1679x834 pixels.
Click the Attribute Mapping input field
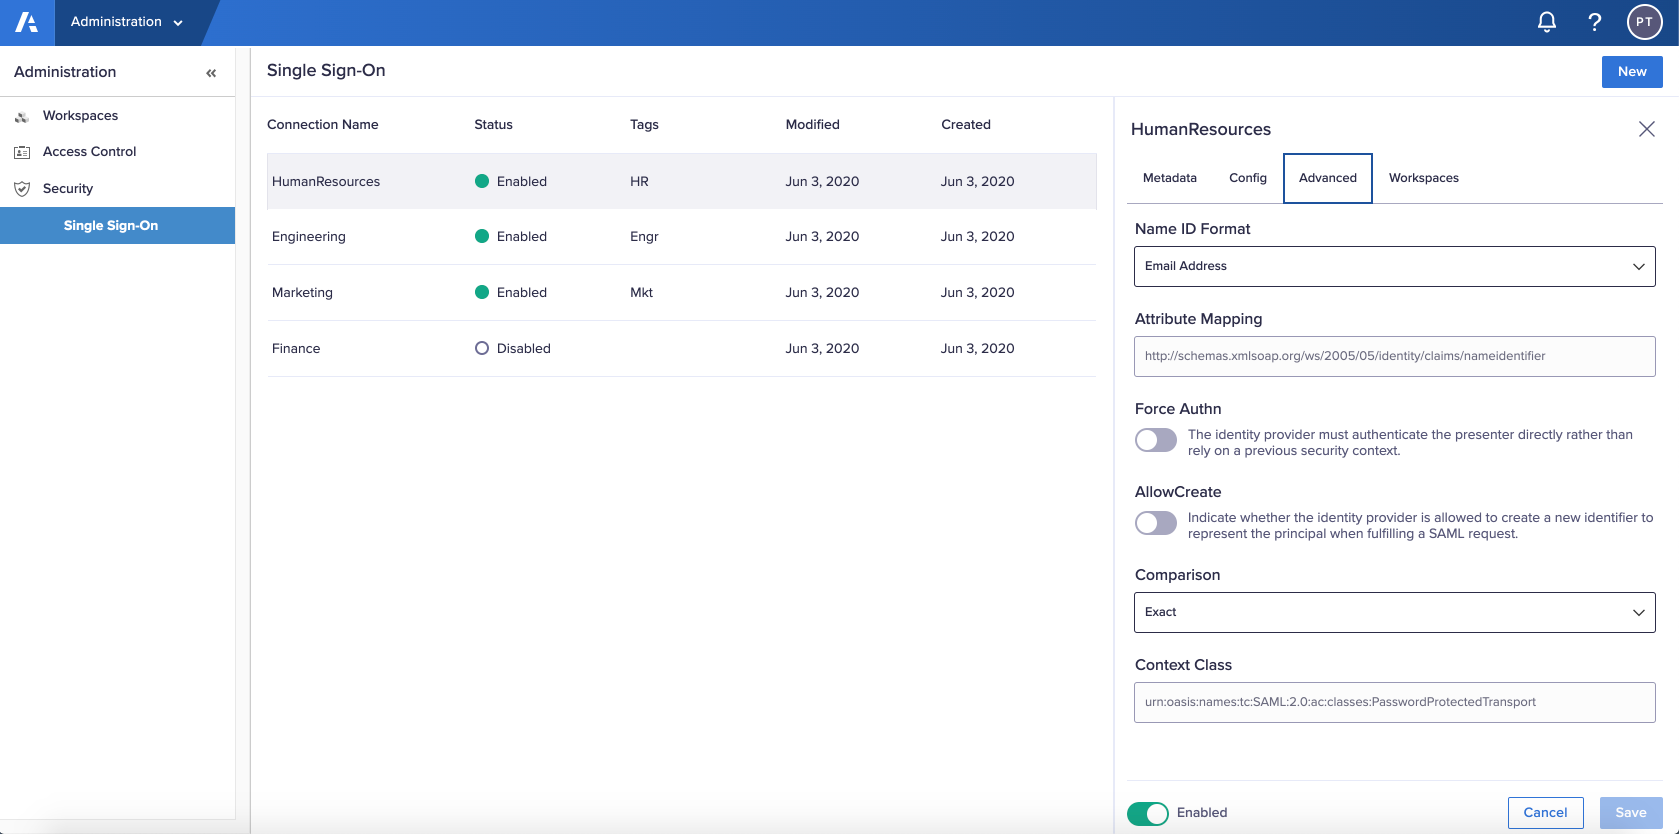[1395, 356]
